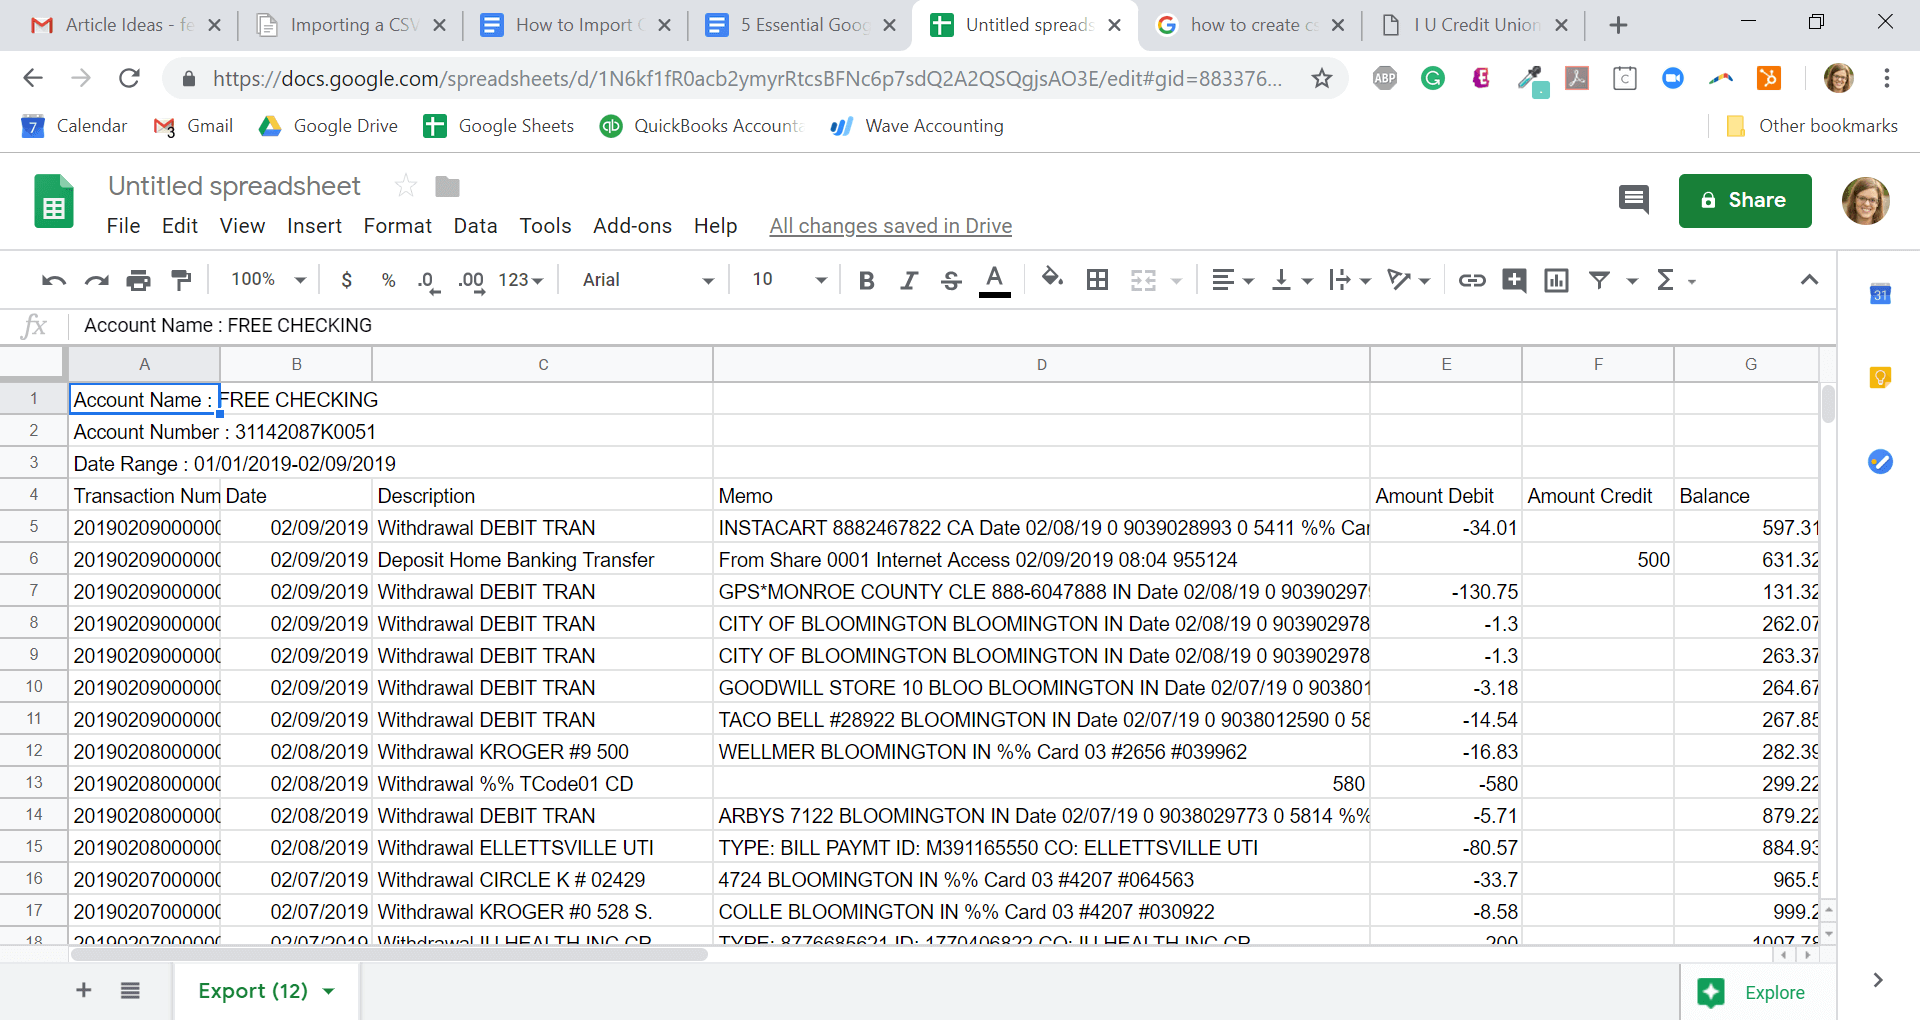This screenshot has width=1920, height=1020.
Task: Open the Arial font dropdown
Action: click(x=647, y=281)
